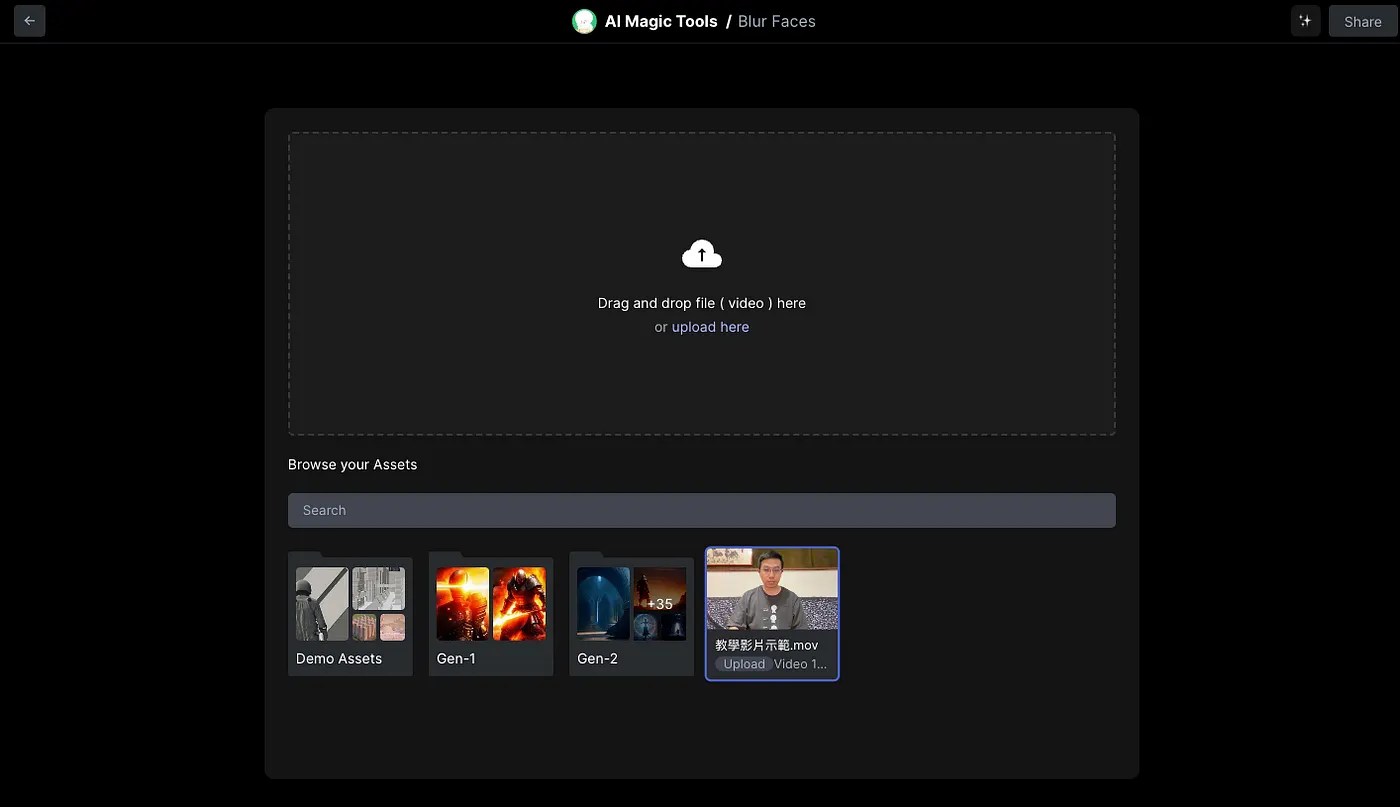This screenshot has width=1400, height=807.
Task: Focus the assets Search field
Action: point(702,510)
